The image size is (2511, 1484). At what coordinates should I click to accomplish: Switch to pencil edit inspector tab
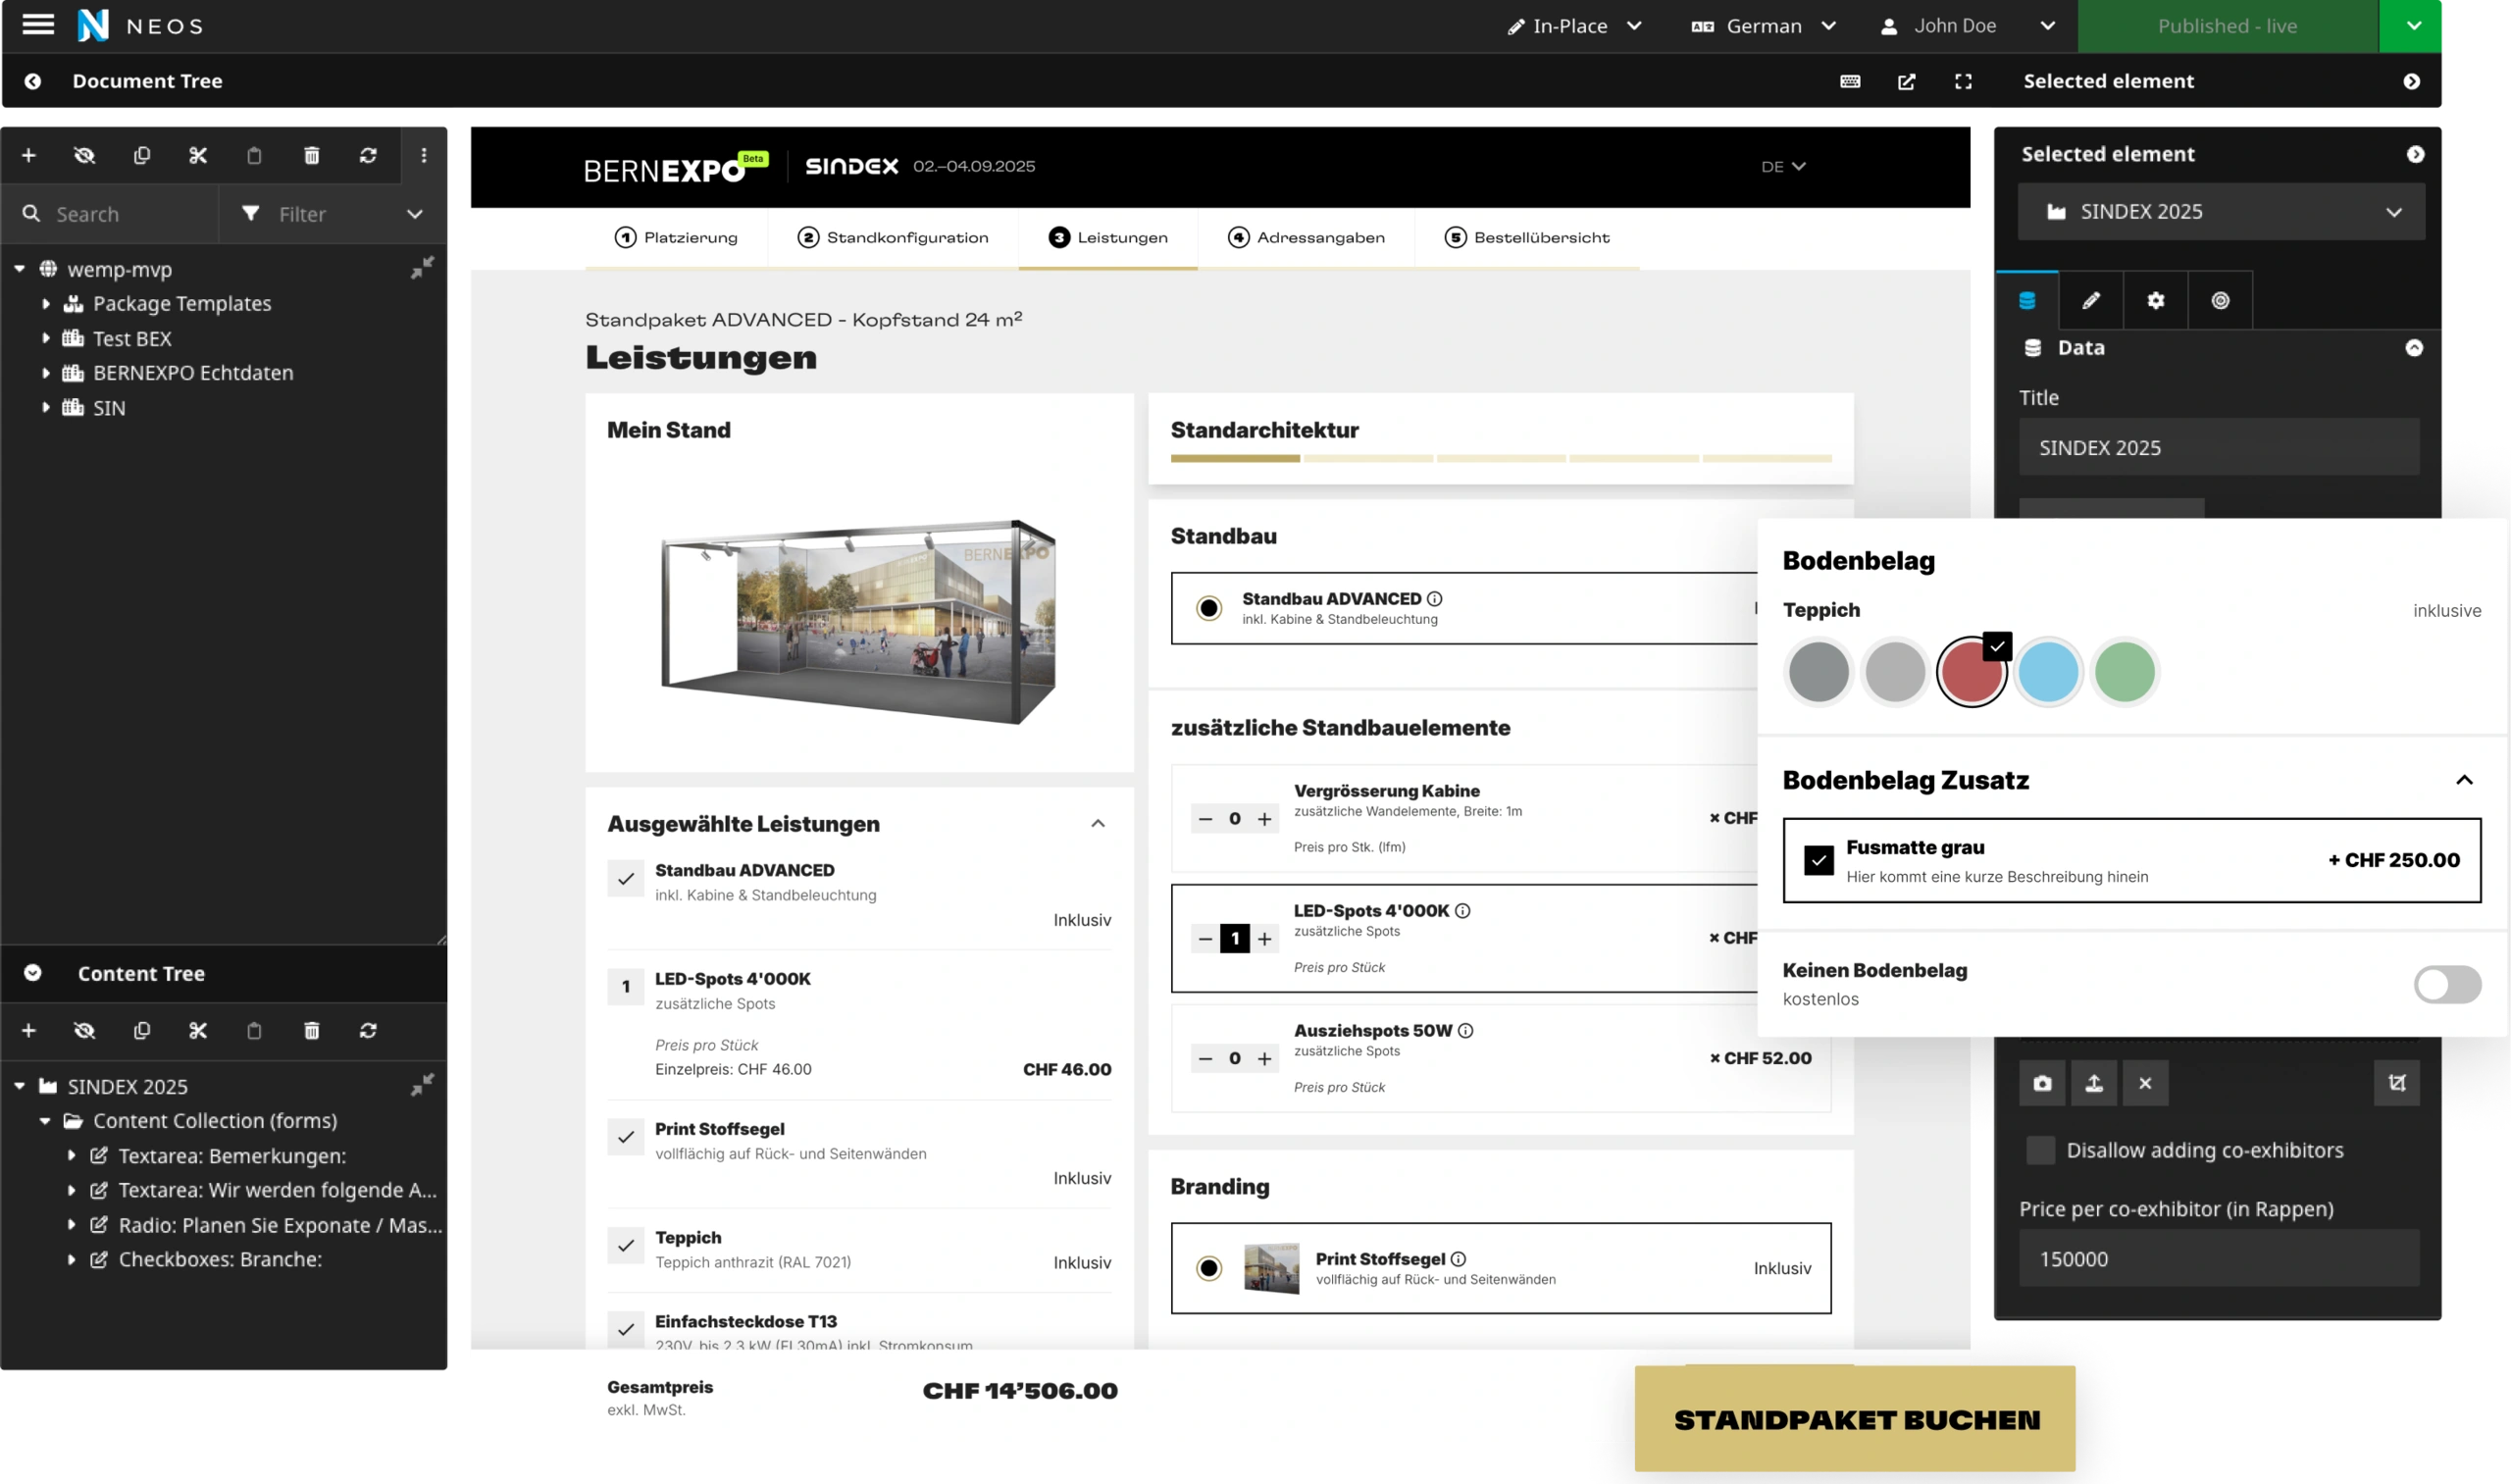point(2091,300)
